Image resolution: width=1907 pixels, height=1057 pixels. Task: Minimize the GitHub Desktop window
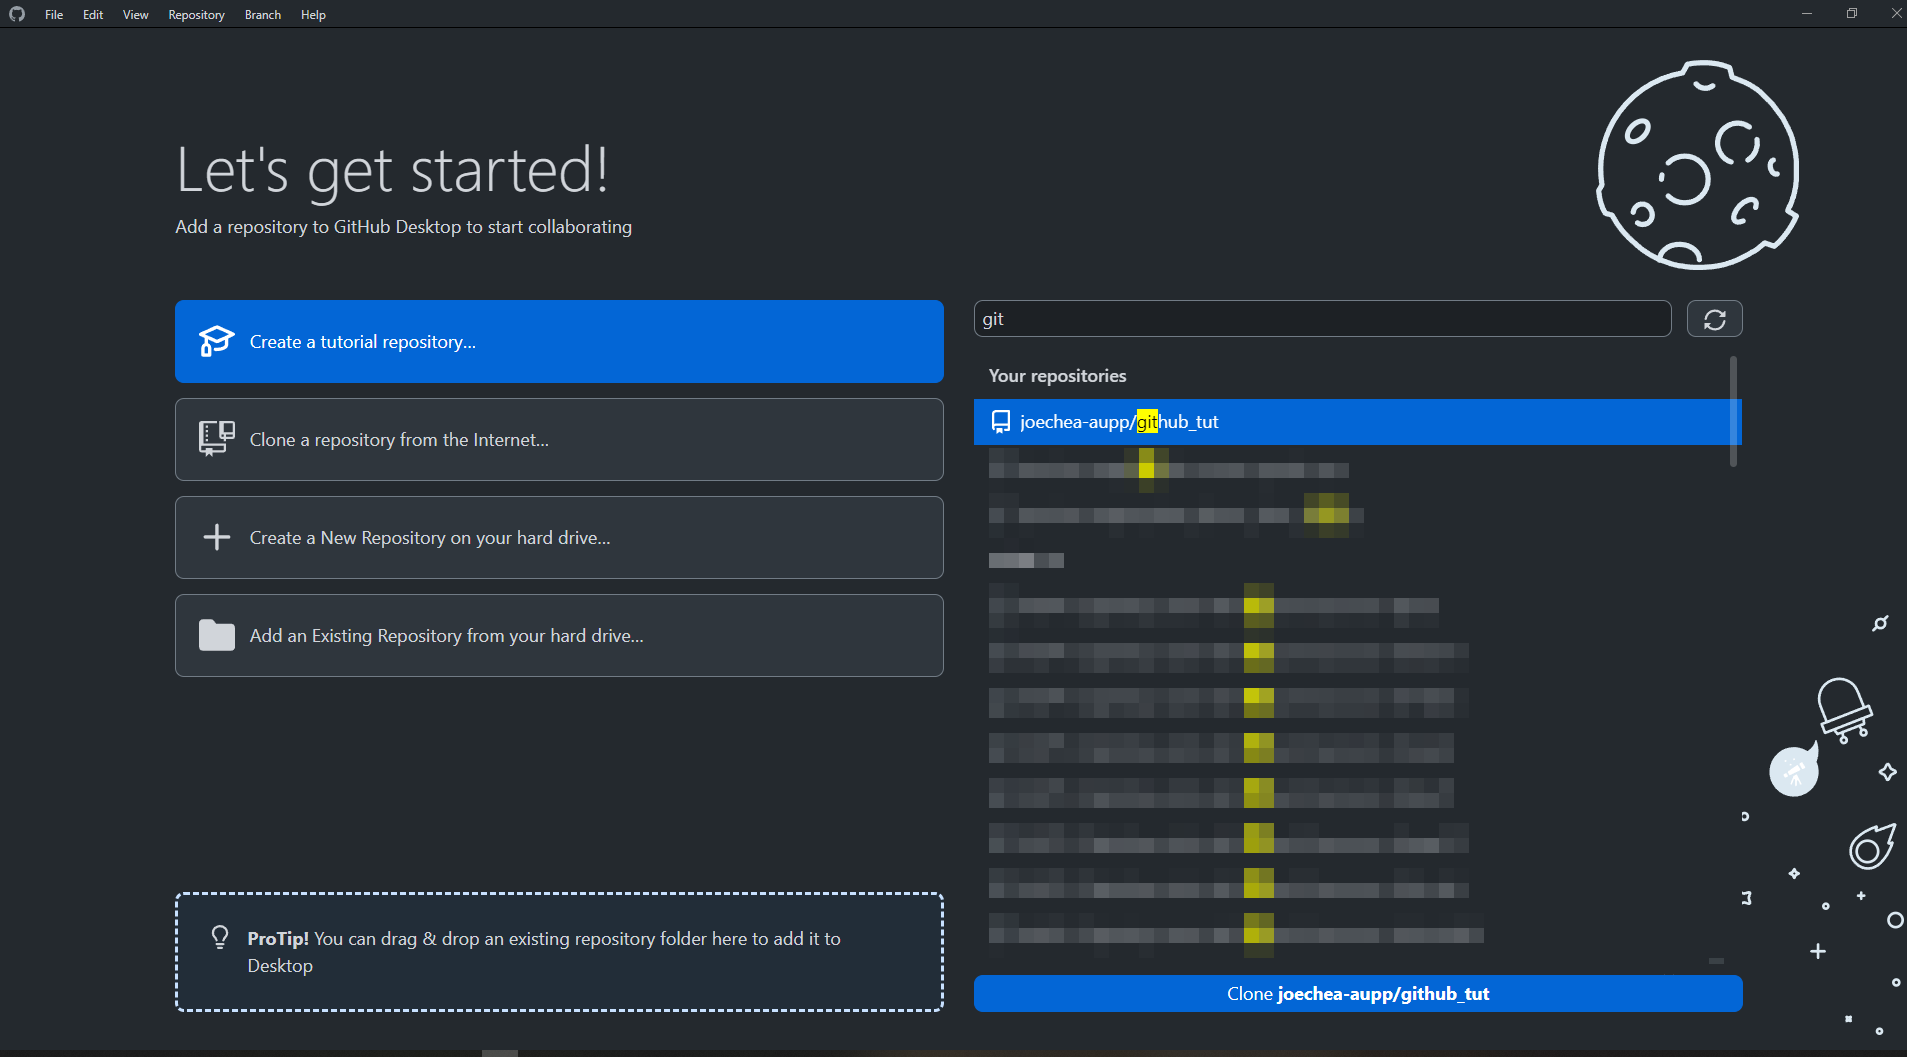(1806, 13)
